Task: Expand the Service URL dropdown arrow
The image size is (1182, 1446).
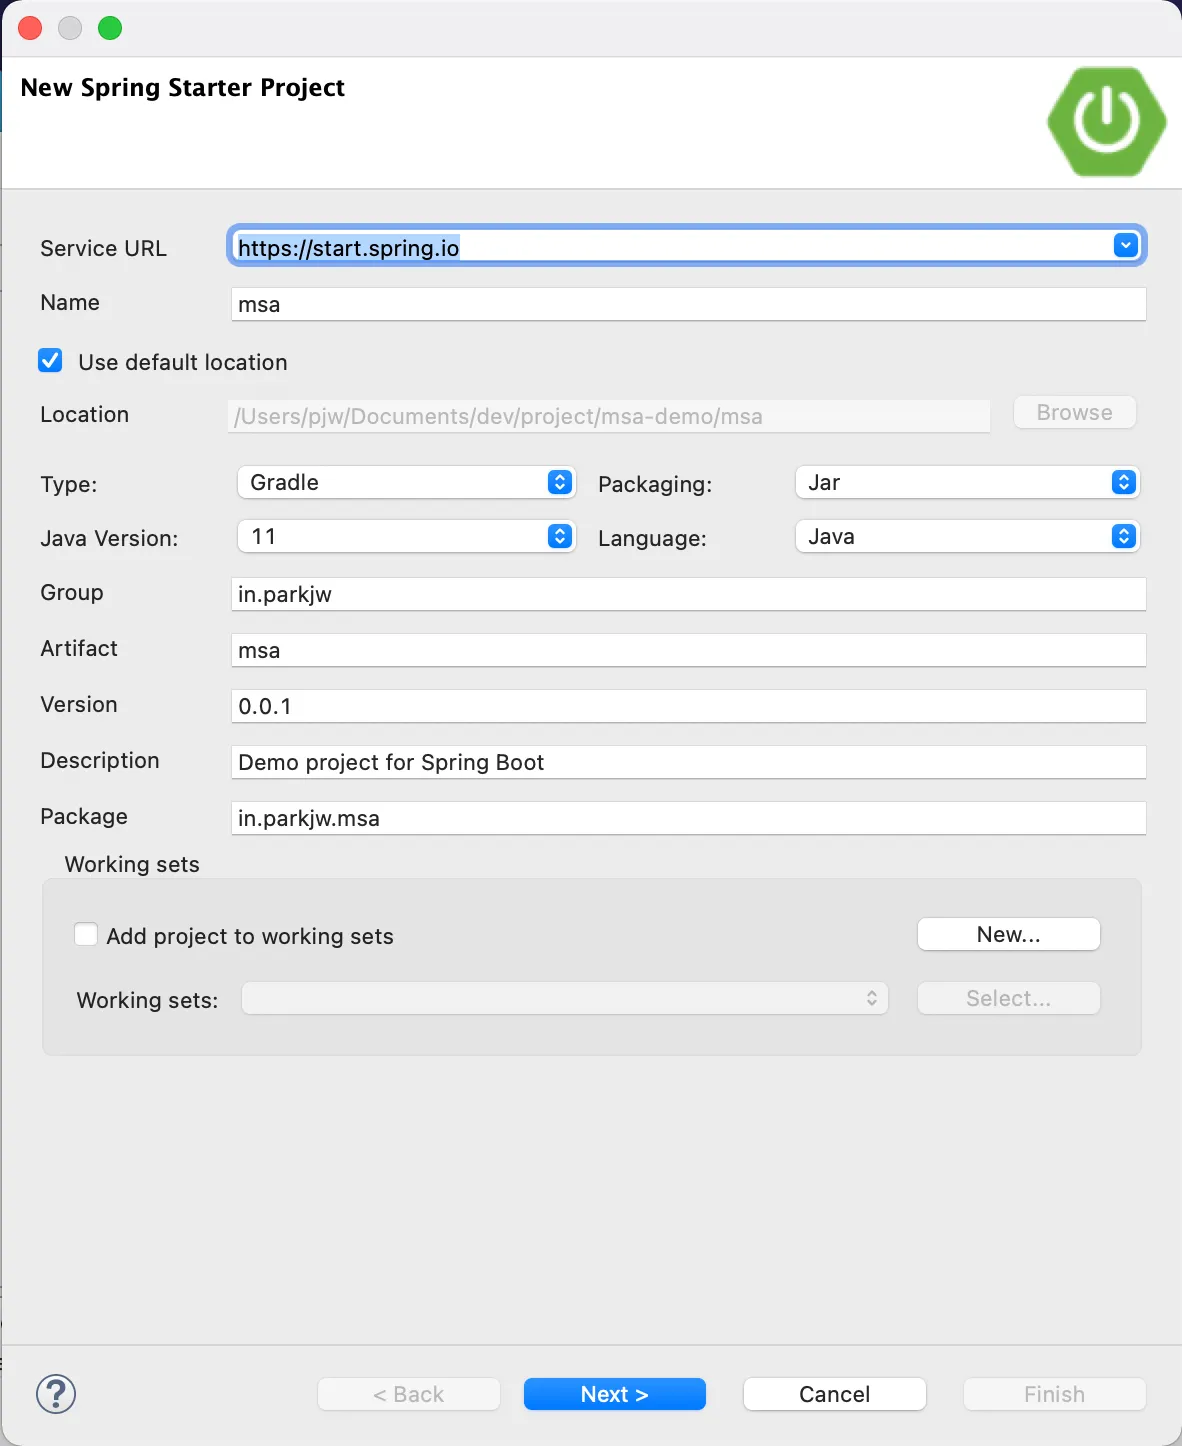Action: tap(1125, 246)
